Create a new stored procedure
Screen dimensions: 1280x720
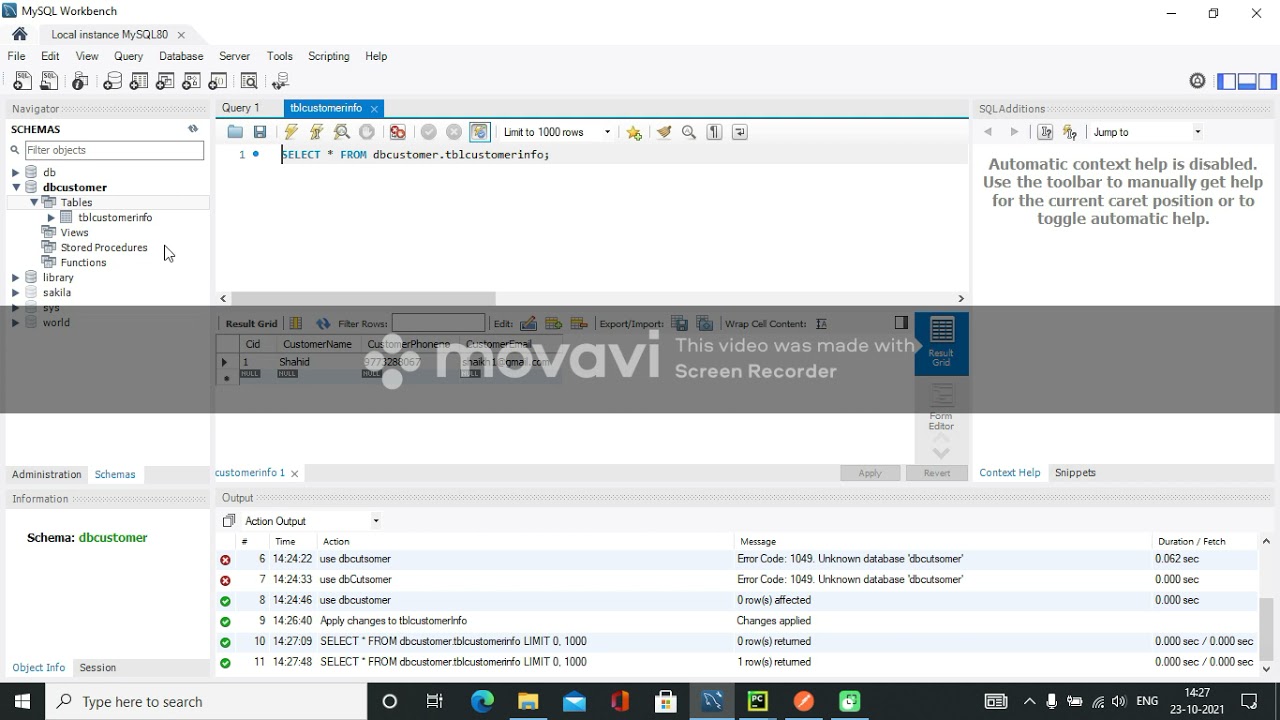(x=193, y=81)
